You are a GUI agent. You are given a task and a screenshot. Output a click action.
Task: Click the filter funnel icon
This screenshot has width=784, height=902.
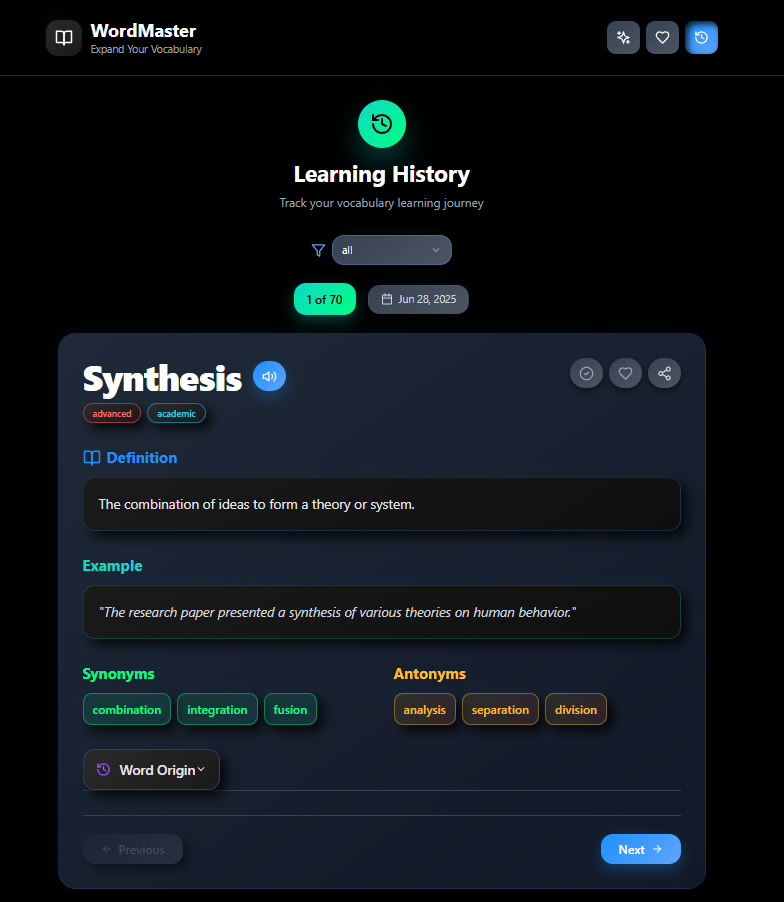tap(318, 250)
